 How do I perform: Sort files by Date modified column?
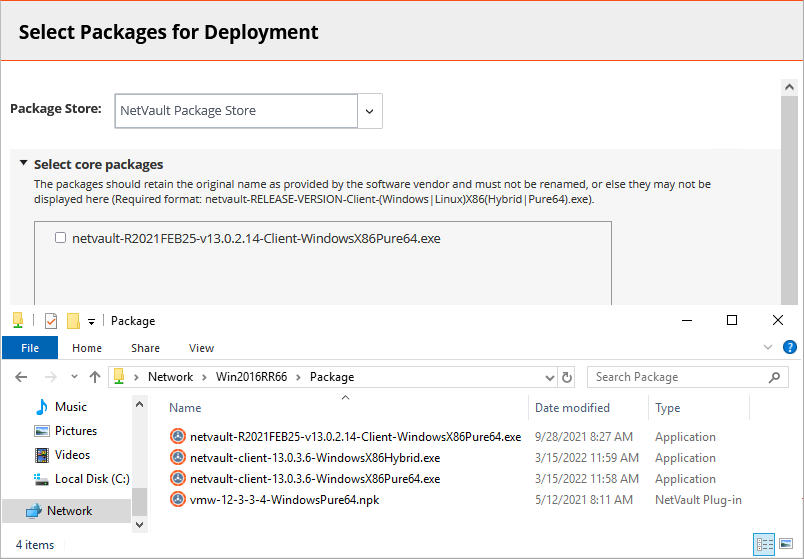pos(572,408)
